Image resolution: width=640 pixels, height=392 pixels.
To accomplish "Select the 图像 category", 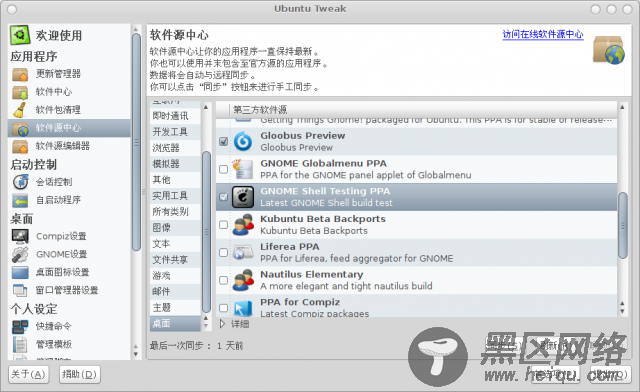I will 175,227.
